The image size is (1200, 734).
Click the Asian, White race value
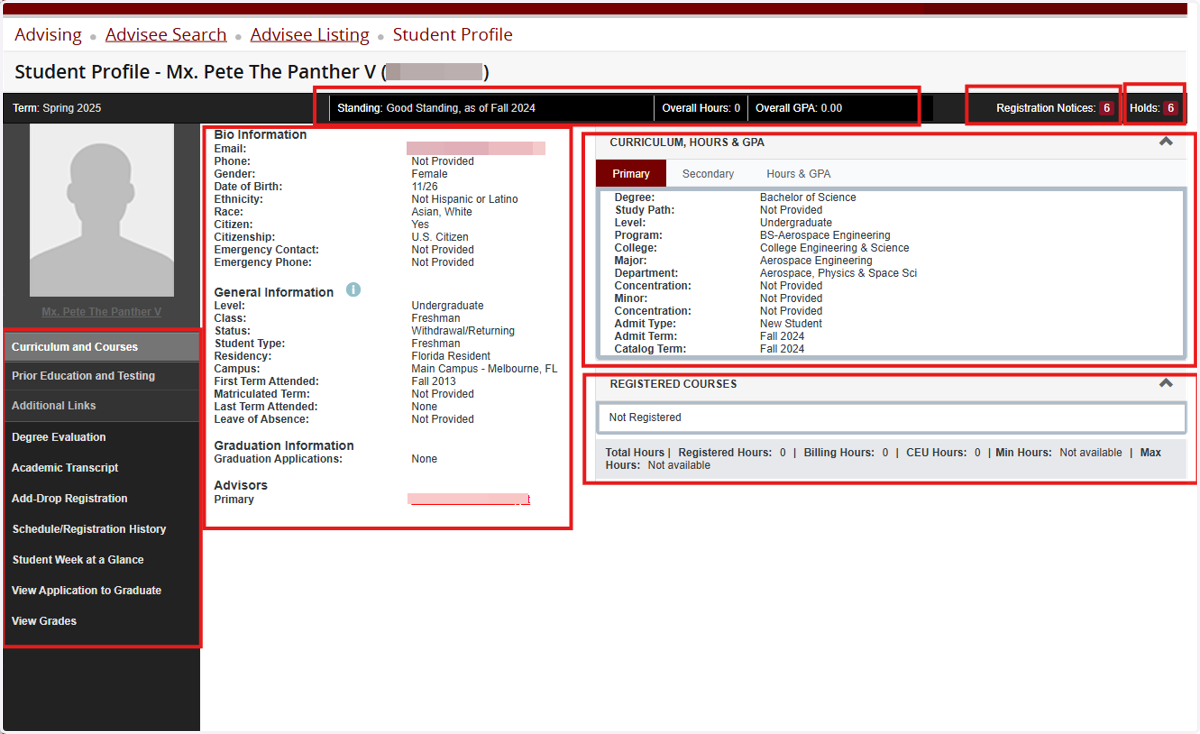point(442,212)
